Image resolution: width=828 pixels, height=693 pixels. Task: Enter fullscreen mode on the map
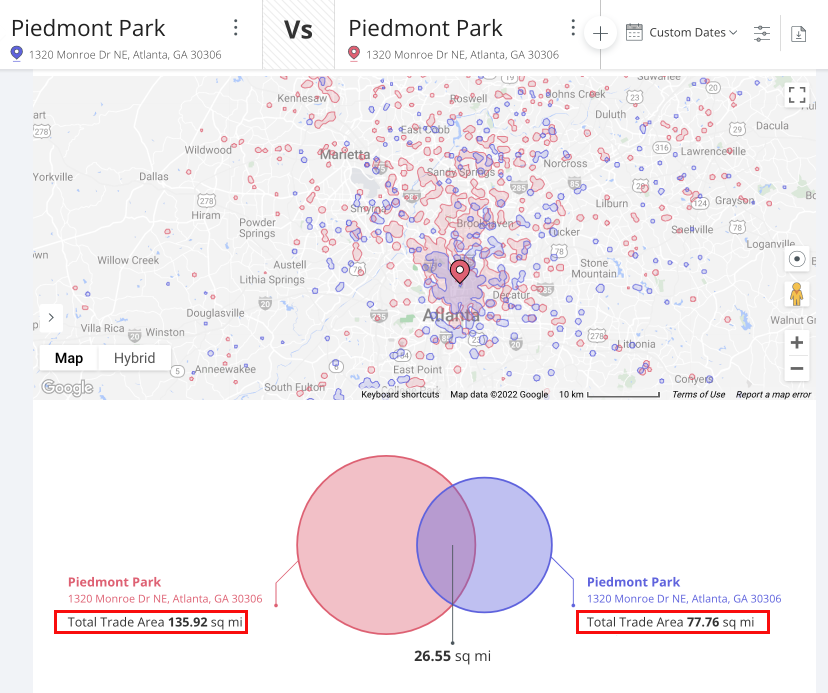[797, 94]
